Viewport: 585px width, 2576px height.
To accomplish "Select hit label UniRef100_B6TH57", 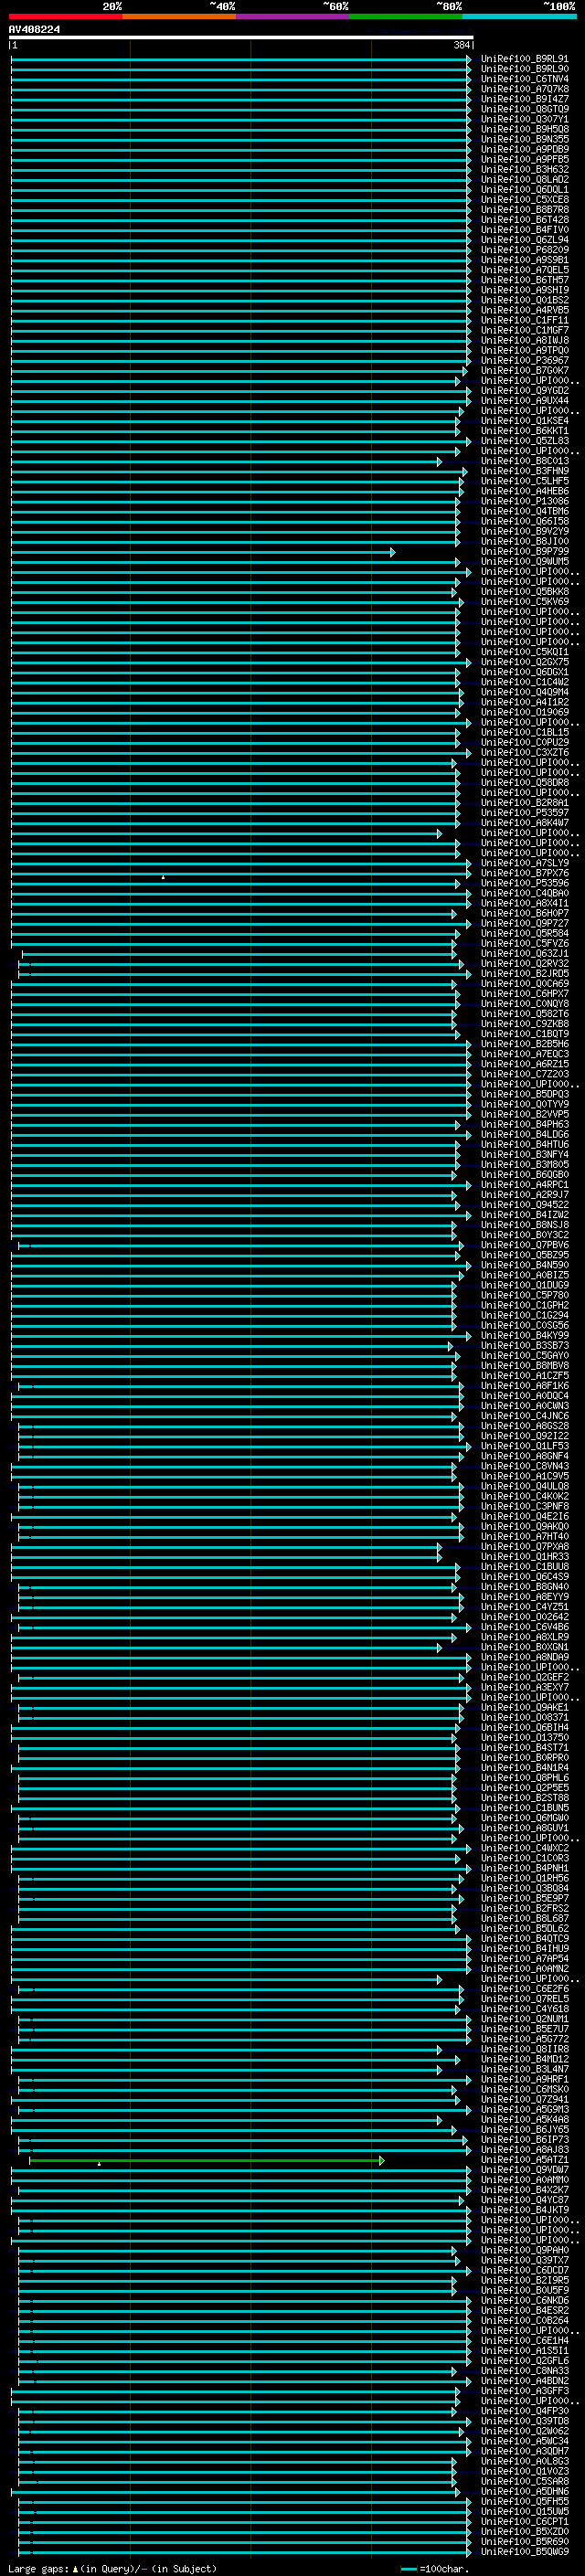I will pyautogui.click(x=525, y=280).
